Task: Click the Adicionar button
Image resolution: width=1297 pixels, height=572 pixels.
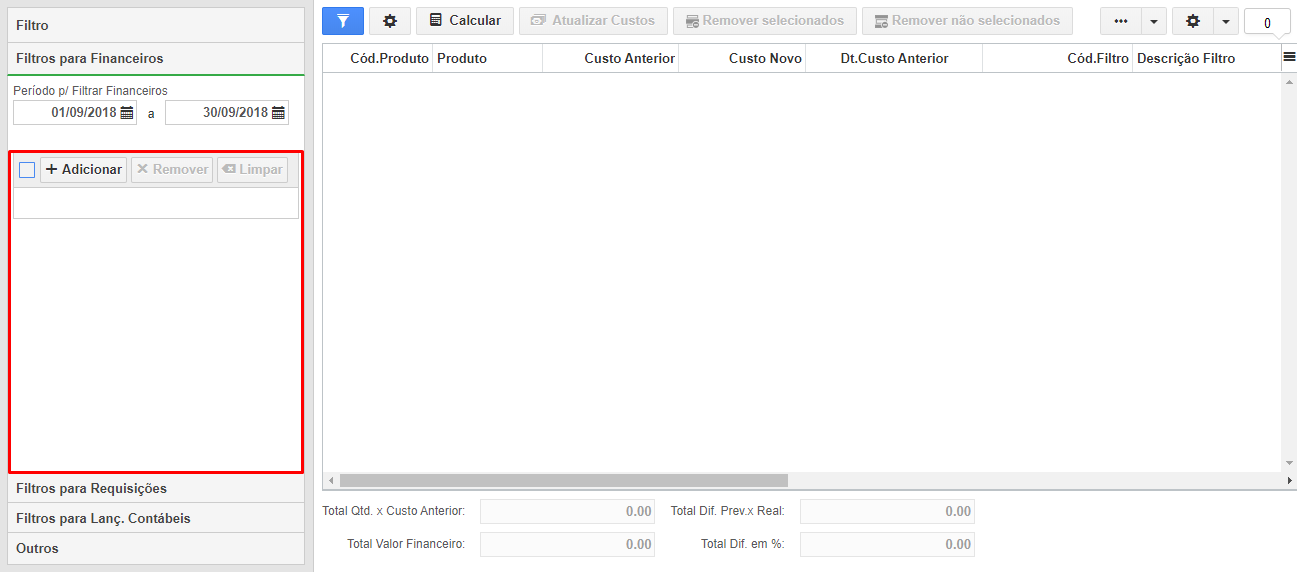Action: [84, 170]
